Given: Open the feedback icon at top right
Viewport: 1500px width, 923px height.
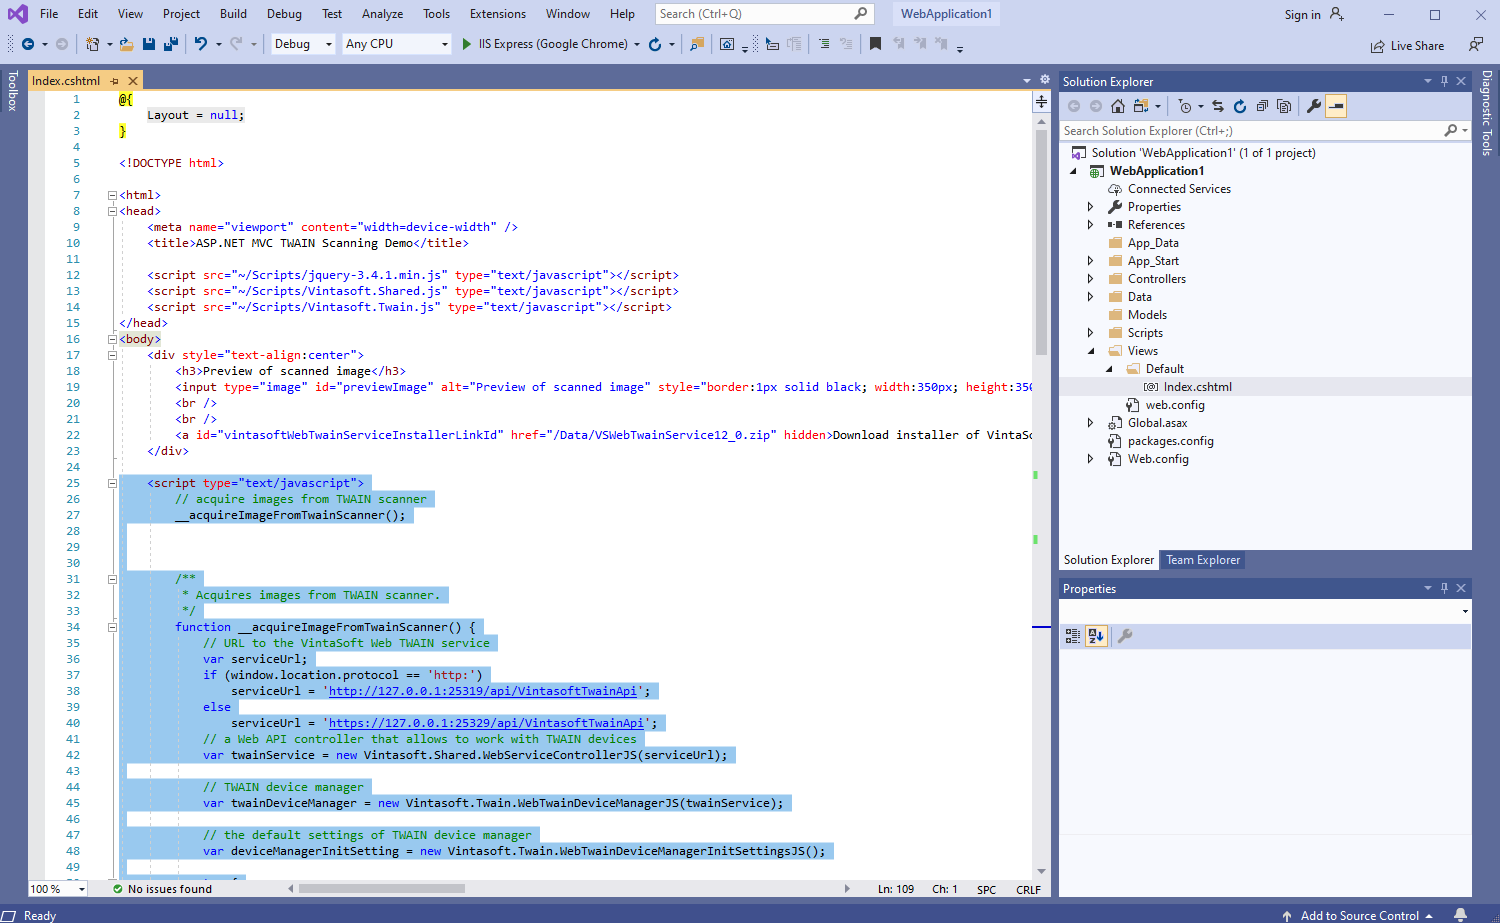Looking at the screenshot, I should click(x=1476, y=45).
